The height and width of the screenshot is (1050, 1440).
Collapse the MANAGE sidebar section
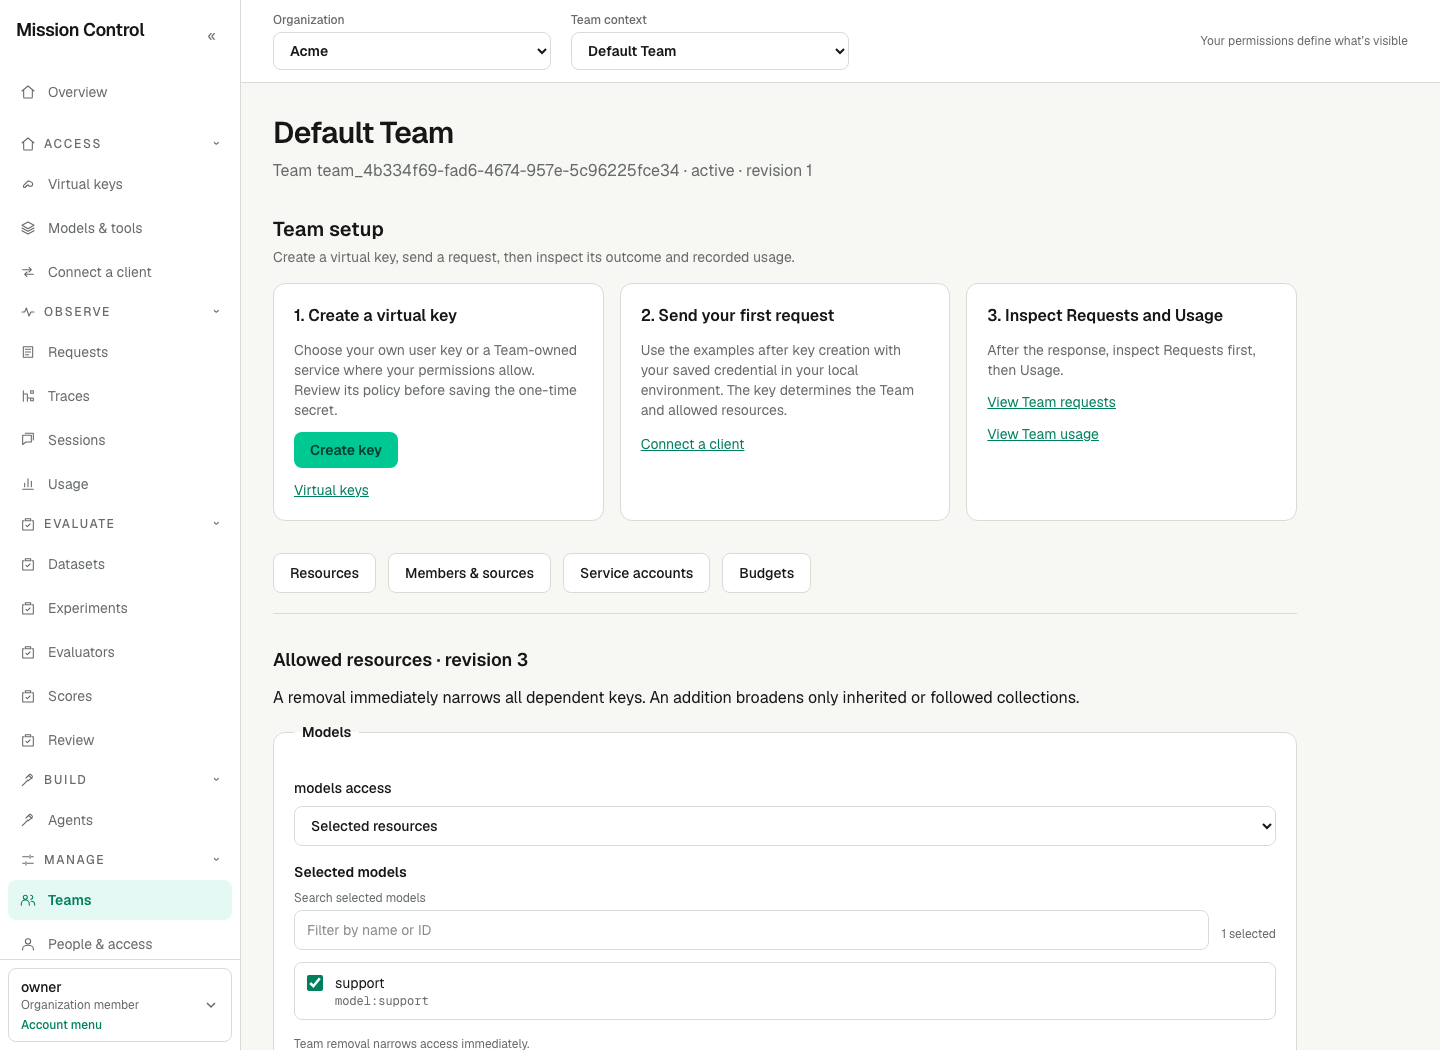point(216,860)
